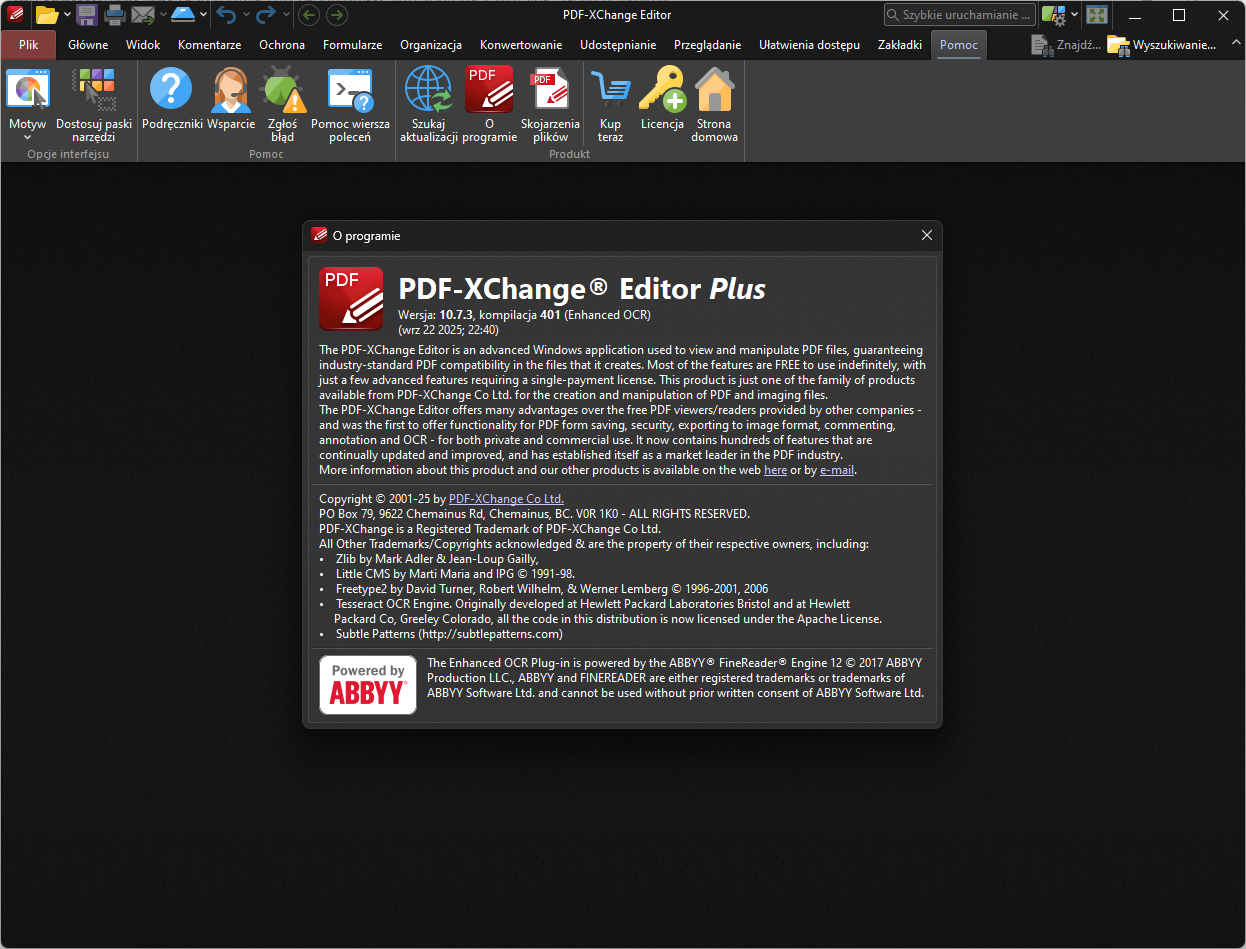Click 'Zlib by Mark Adler' line
This screenshot has height=949, width=1246.
(437, 559)
